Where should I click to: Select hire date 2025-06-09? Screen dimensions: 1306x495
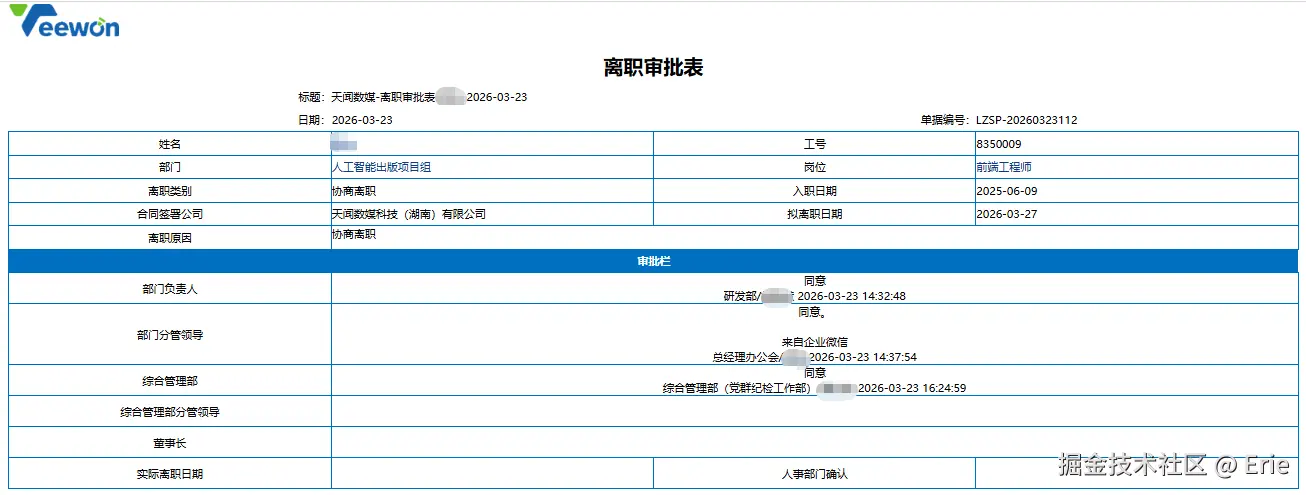(1006, 191)
